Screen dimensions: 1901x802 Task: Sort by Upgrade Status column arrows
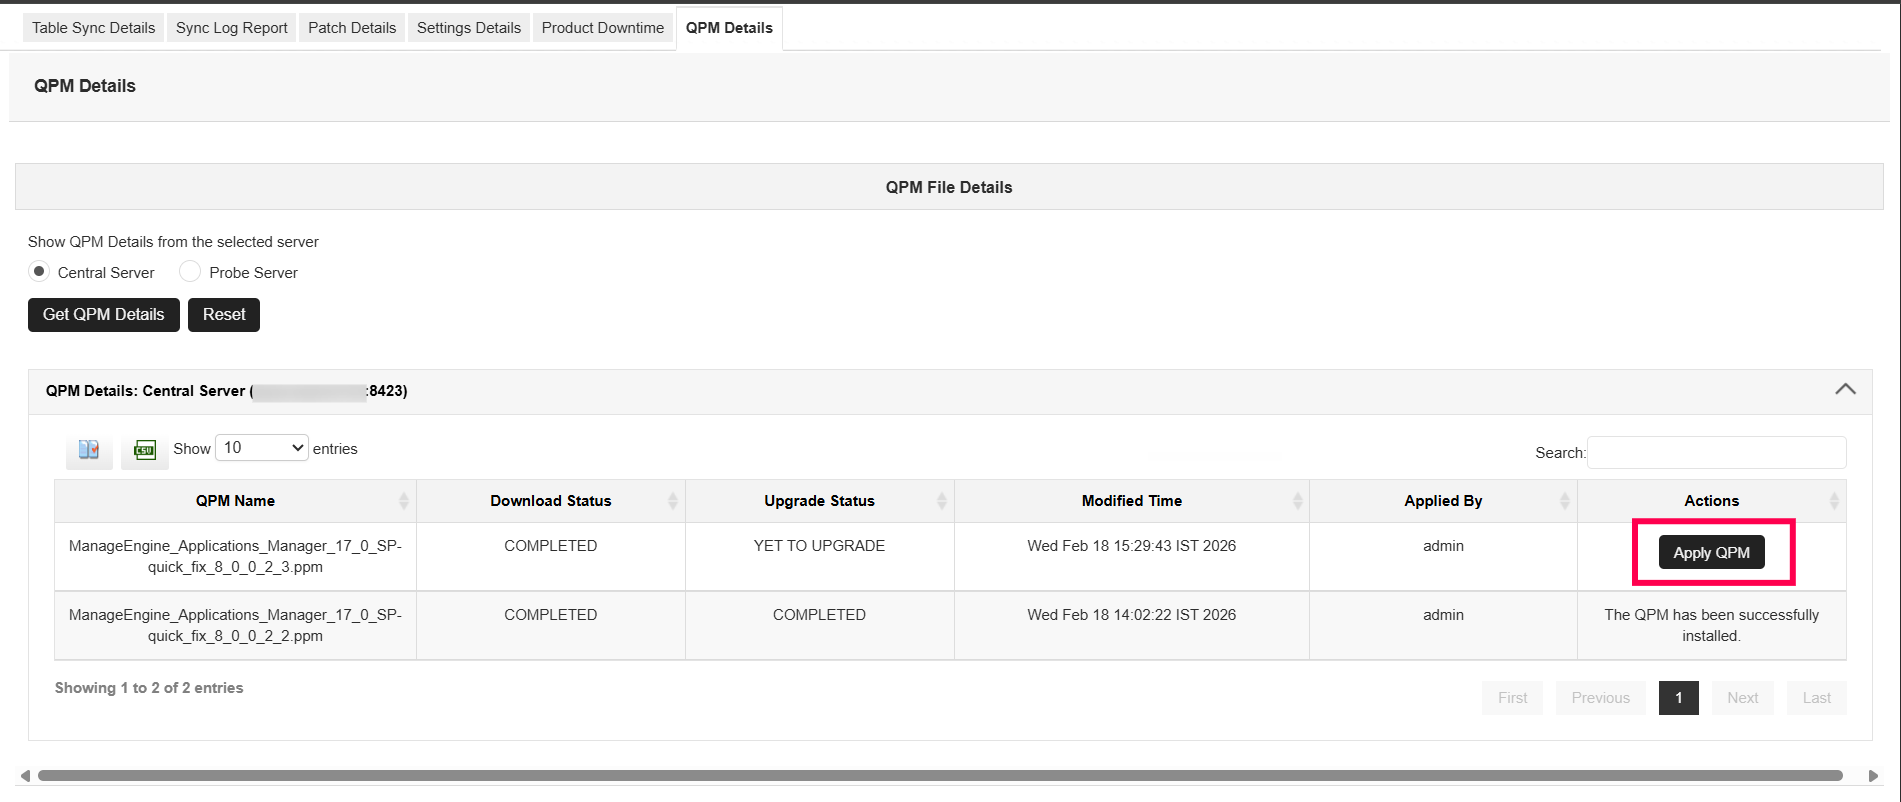coord(942,501)
